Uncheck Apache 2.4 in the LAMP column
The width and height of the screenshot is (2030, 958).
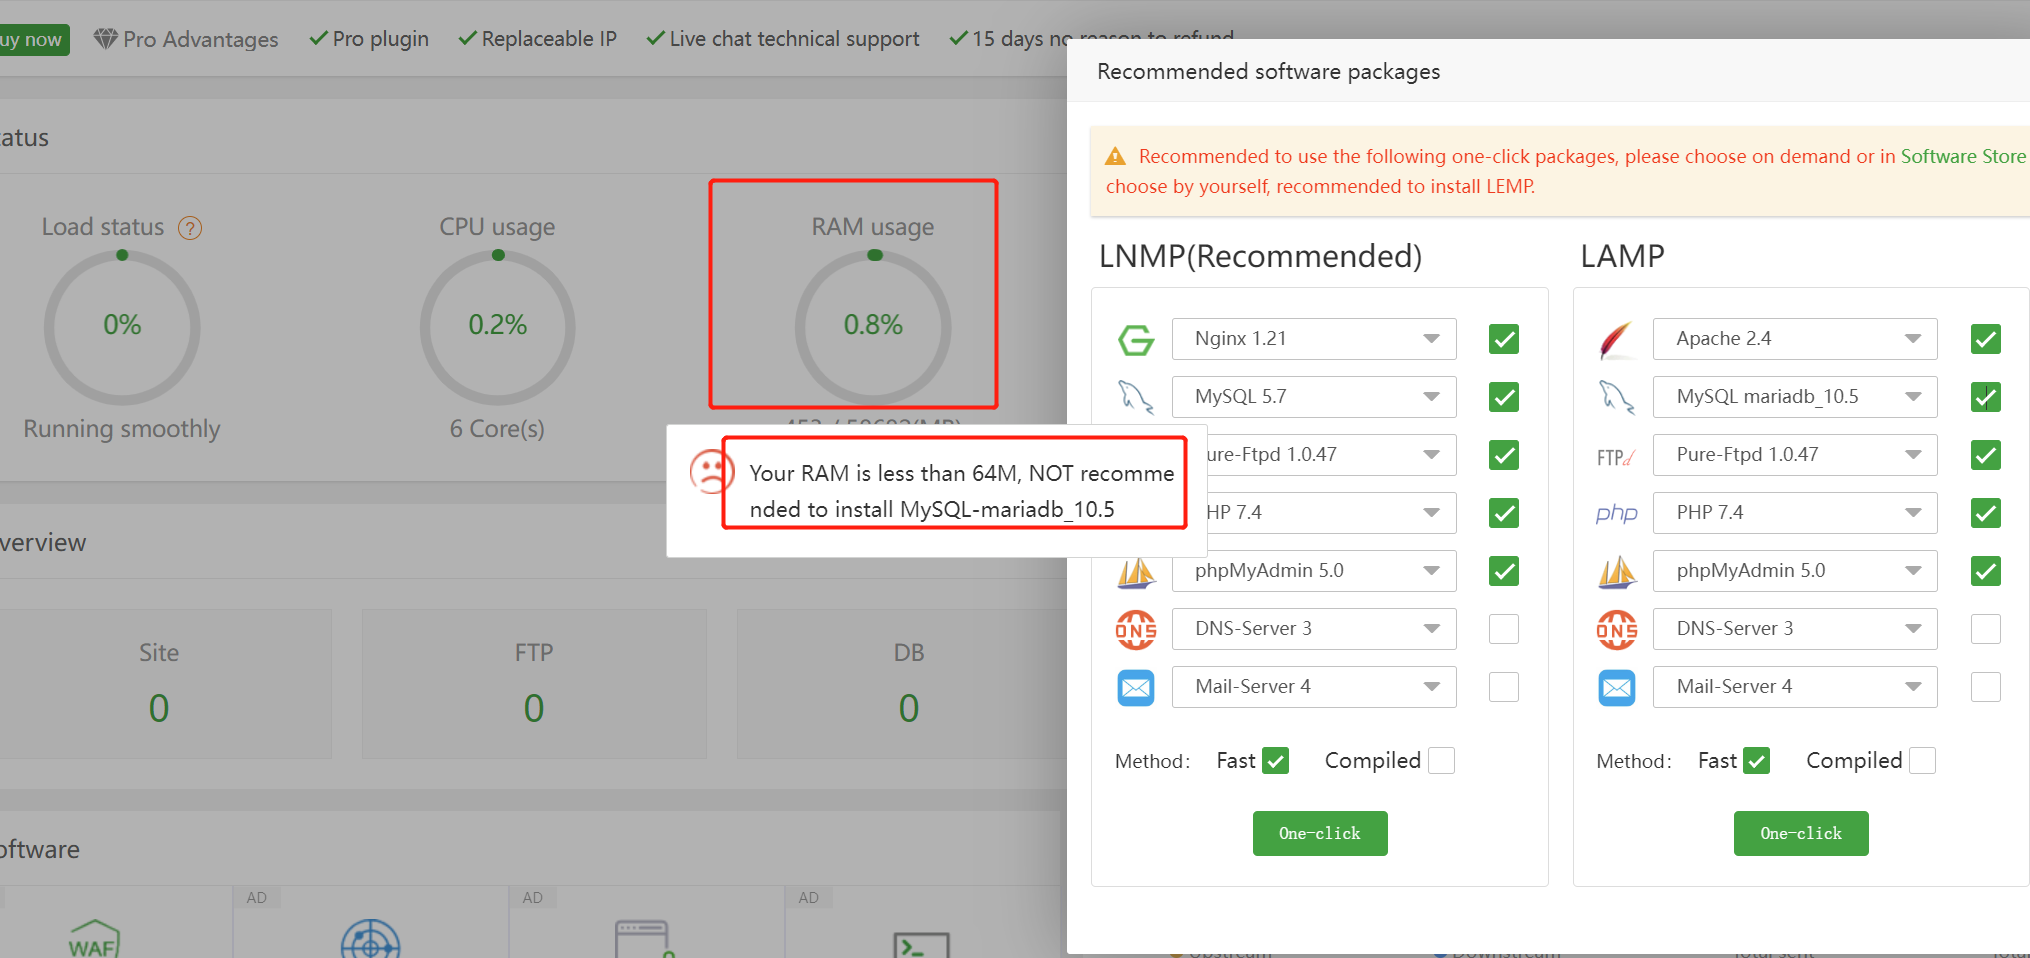1985,339
